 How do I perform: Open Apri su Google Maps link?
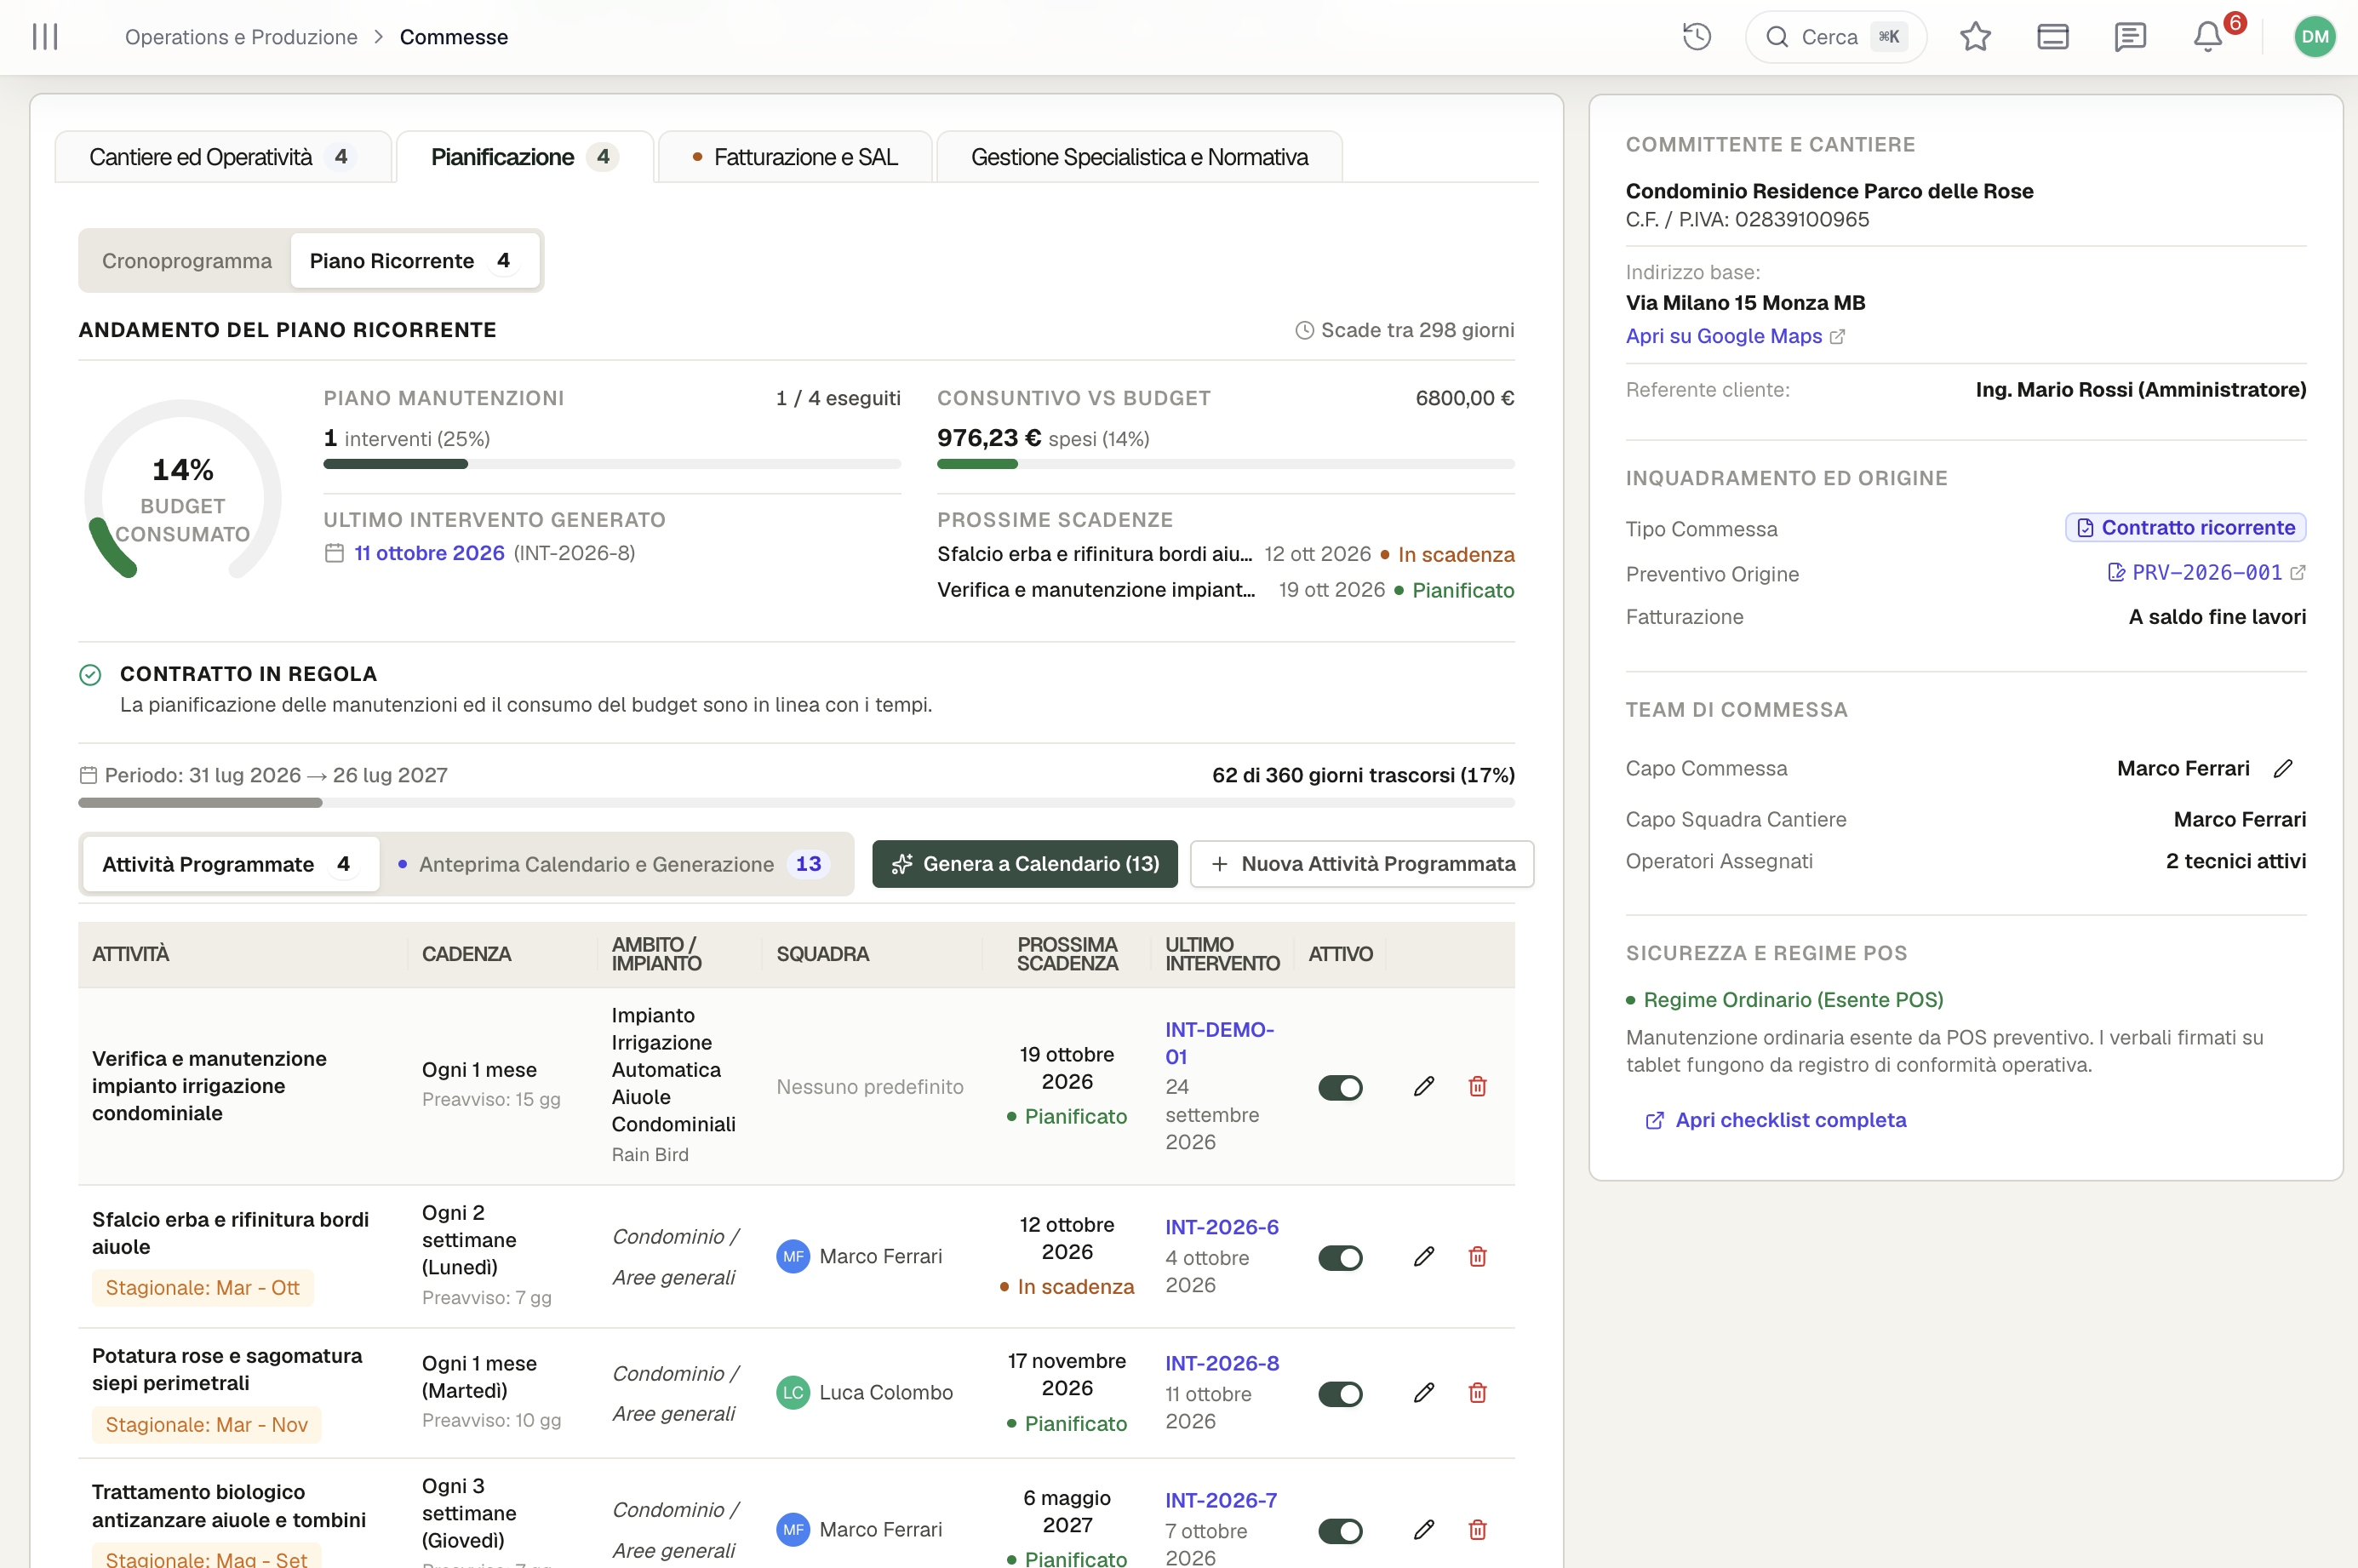coord(1735,336)
